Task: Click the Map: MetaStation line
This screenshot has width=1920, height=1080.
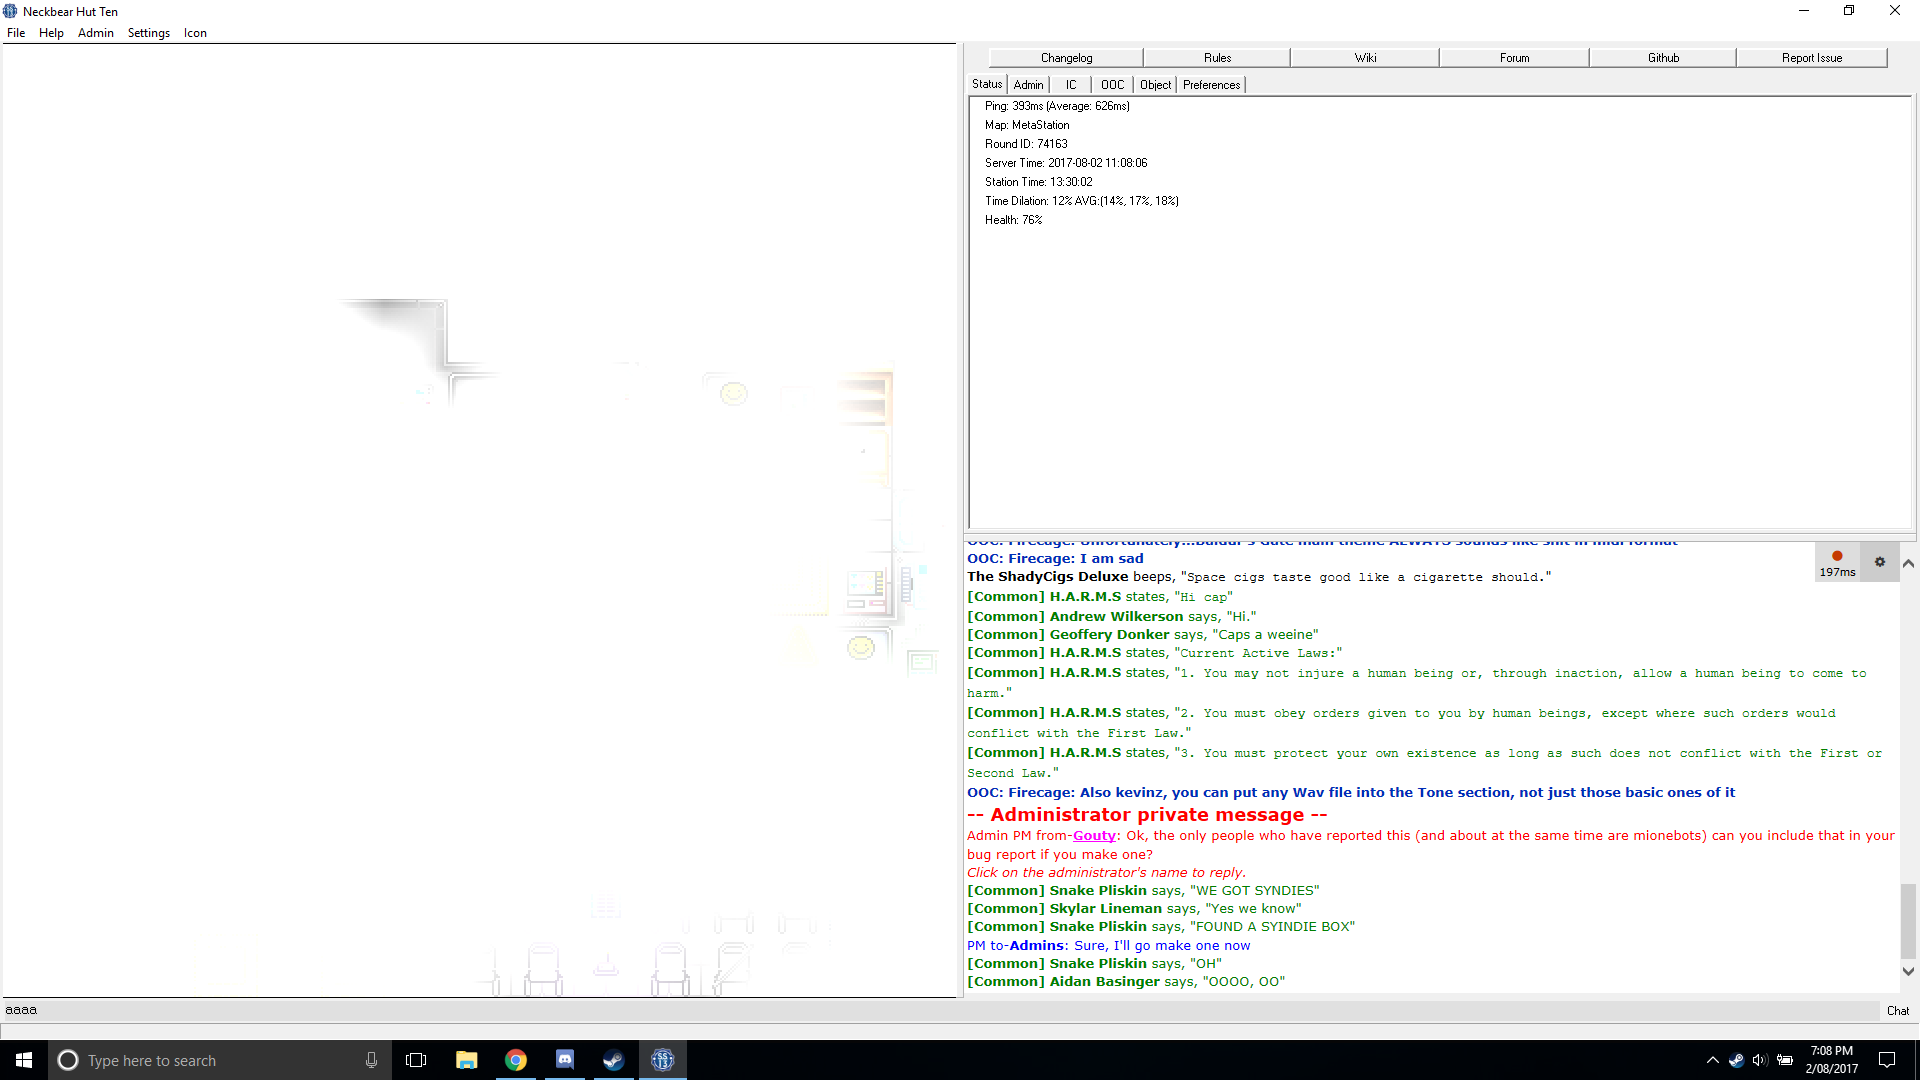Action: tap(1027, 125)
